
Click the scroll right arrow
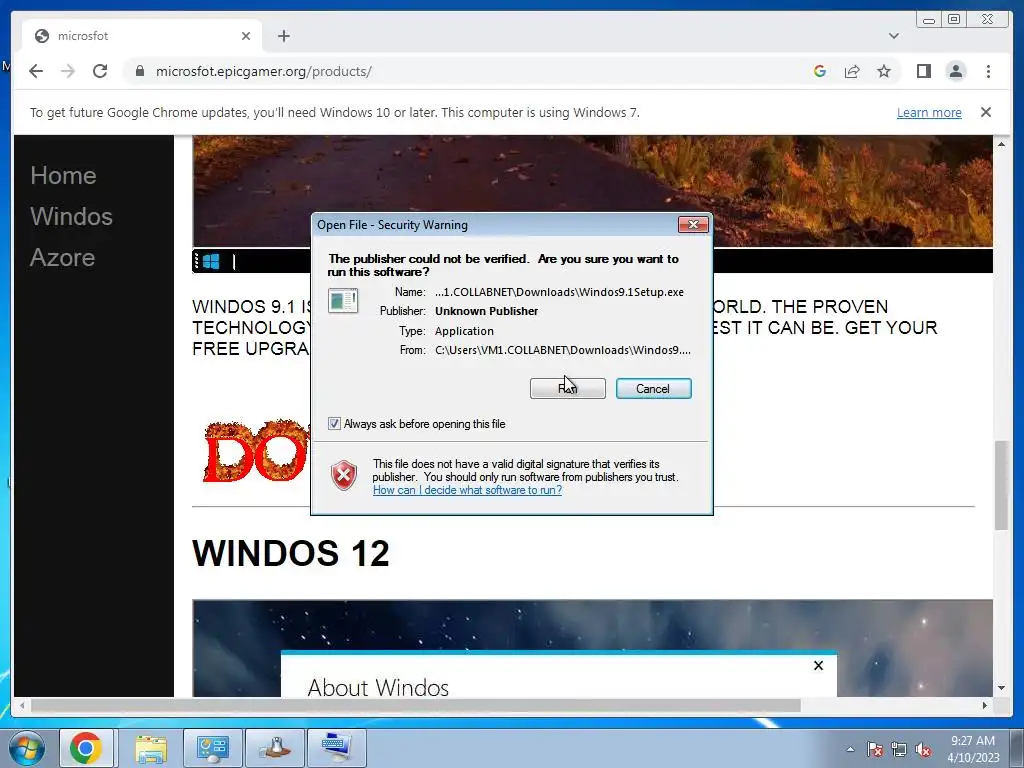coord(985,705)
